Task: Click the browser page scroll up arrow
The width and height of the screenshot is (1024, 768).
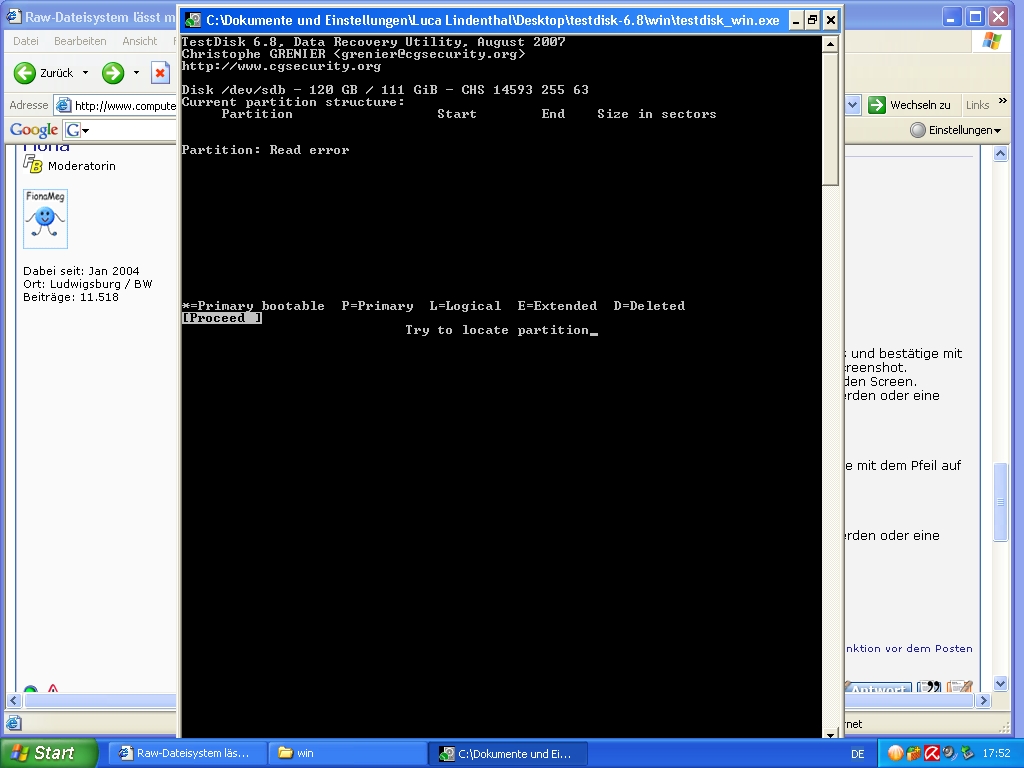Action: click(1000, 154)
